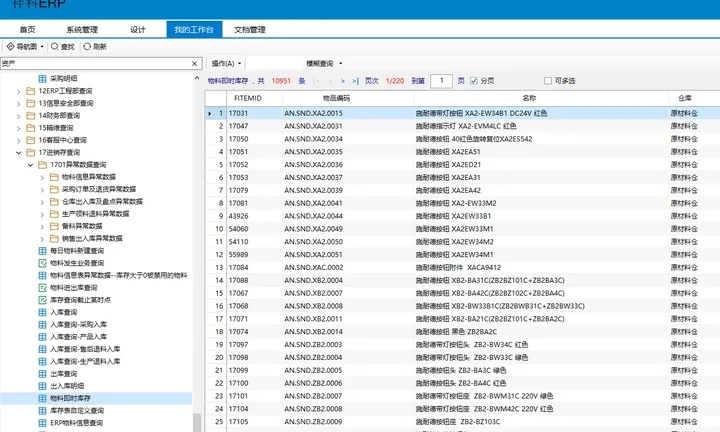Sort by the FITEMID column header

point(247,99)
